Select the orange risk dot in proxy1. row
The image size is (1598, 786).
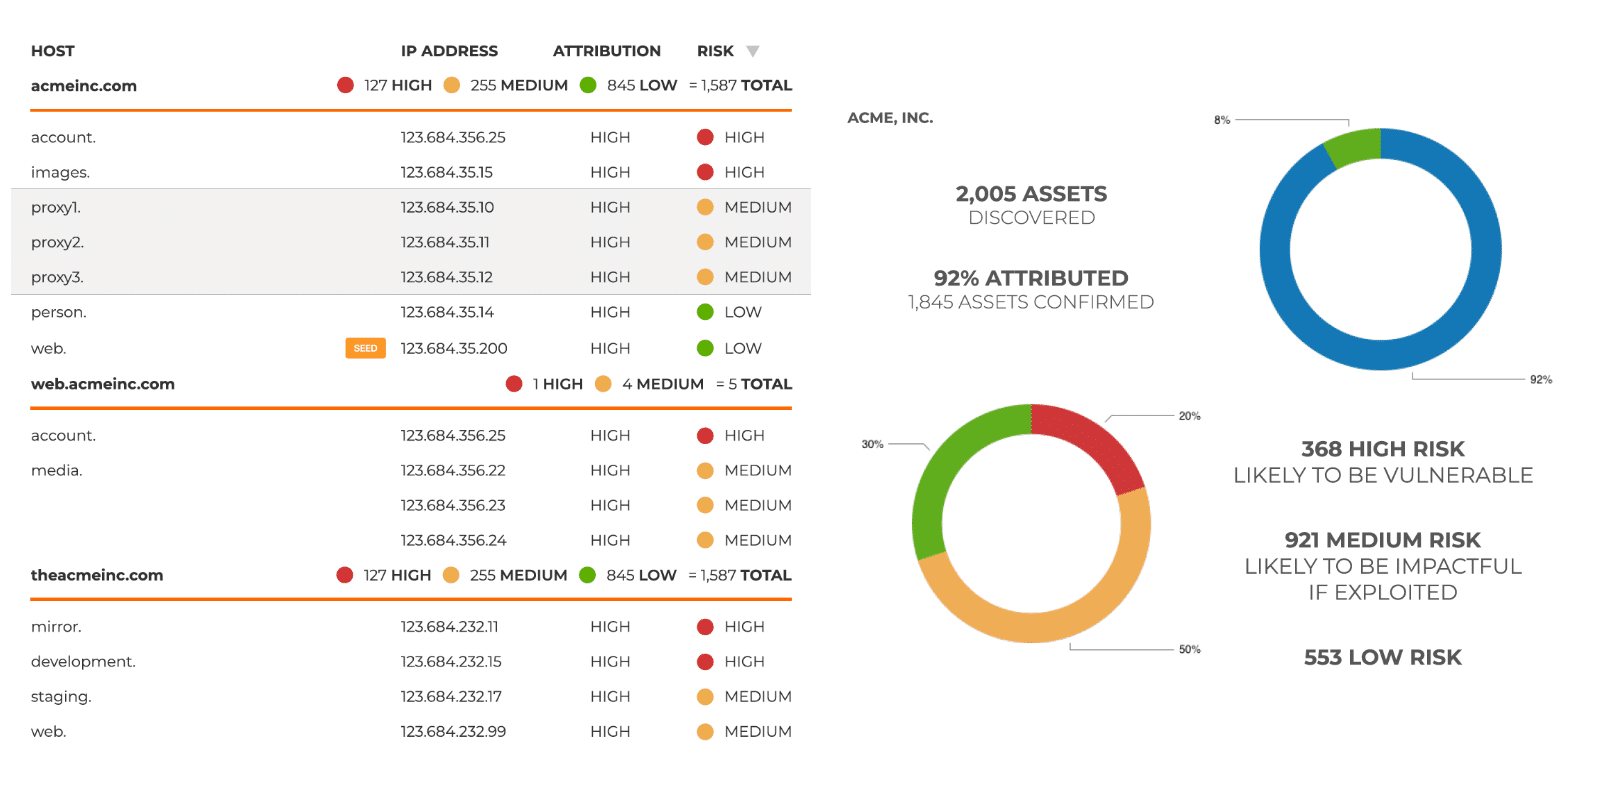click(x=705, y=207)
